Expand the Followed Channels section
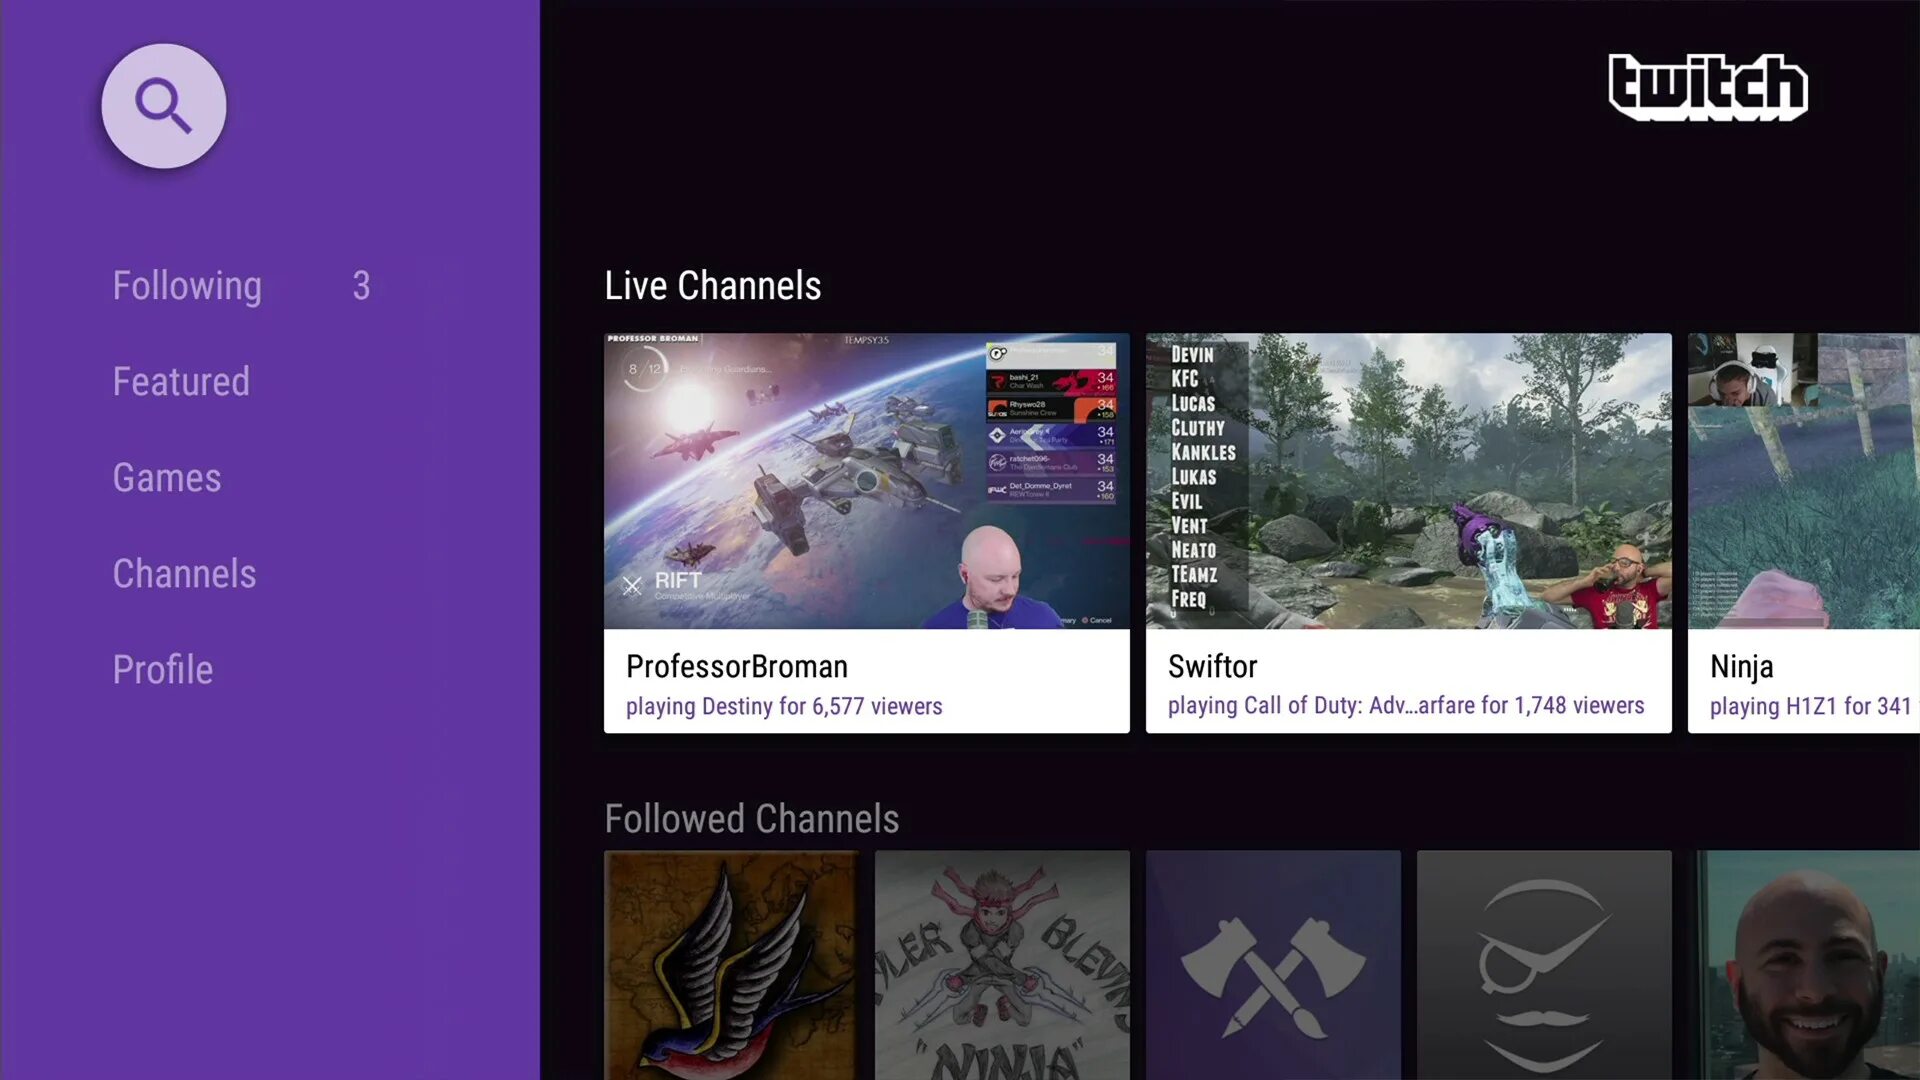 [750, 818]
